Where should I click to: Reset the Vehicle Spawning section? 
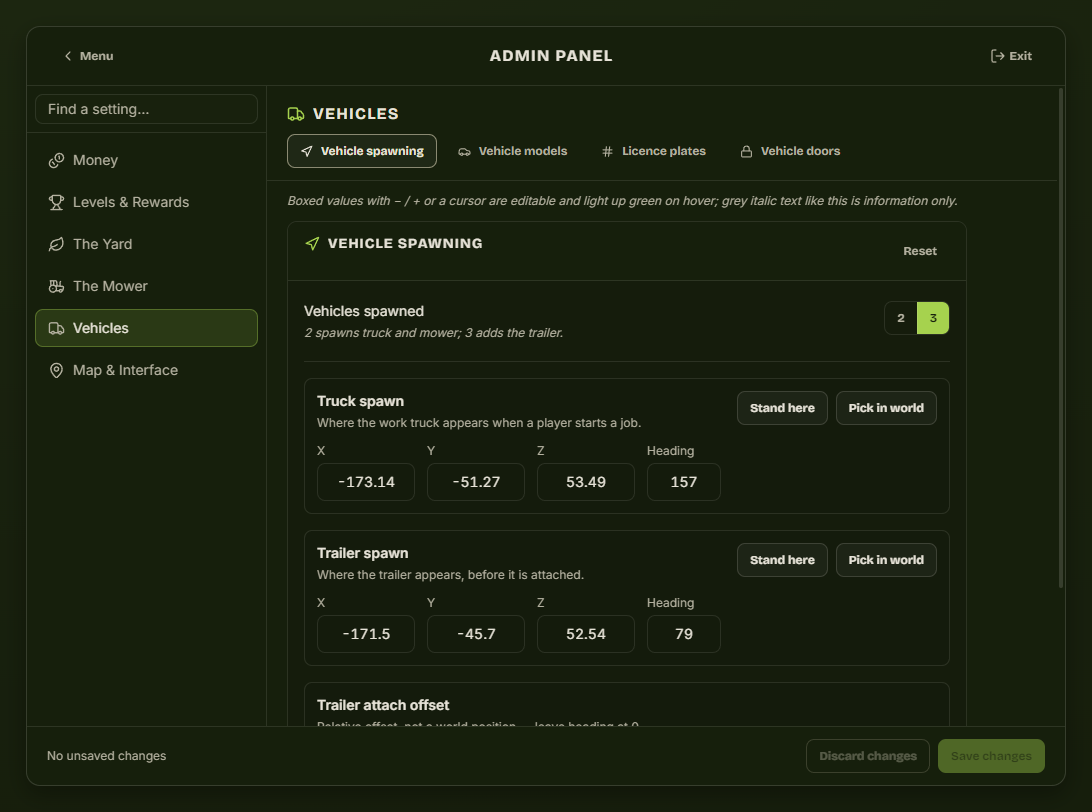[920, 251]
